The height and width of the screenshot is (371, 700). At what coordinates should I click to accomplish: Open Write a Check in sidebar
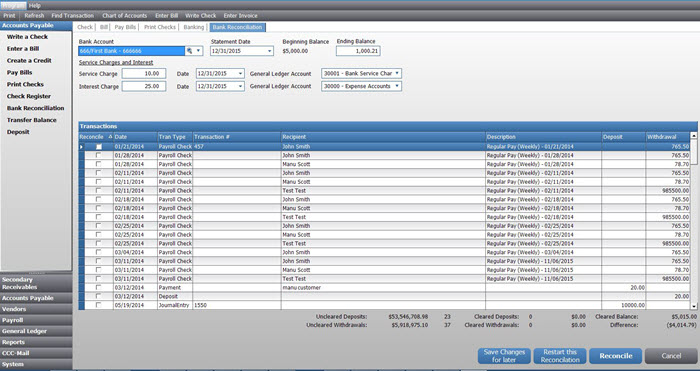tap(27, 37)
